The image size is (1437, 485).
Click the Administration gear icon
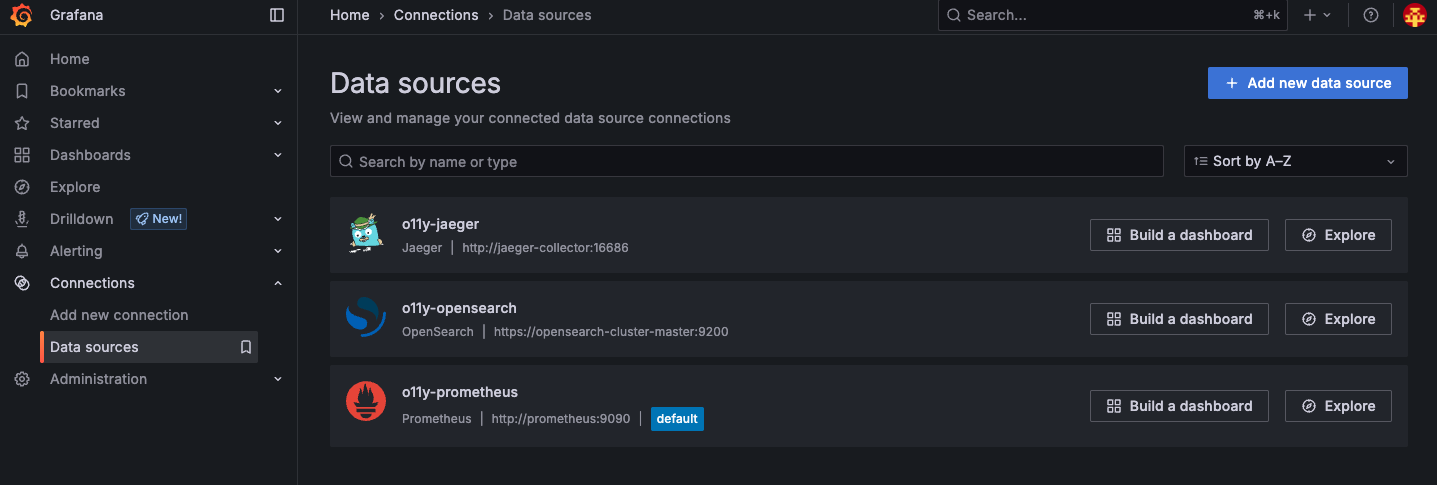pyautogui.click(x=22, y=379)
